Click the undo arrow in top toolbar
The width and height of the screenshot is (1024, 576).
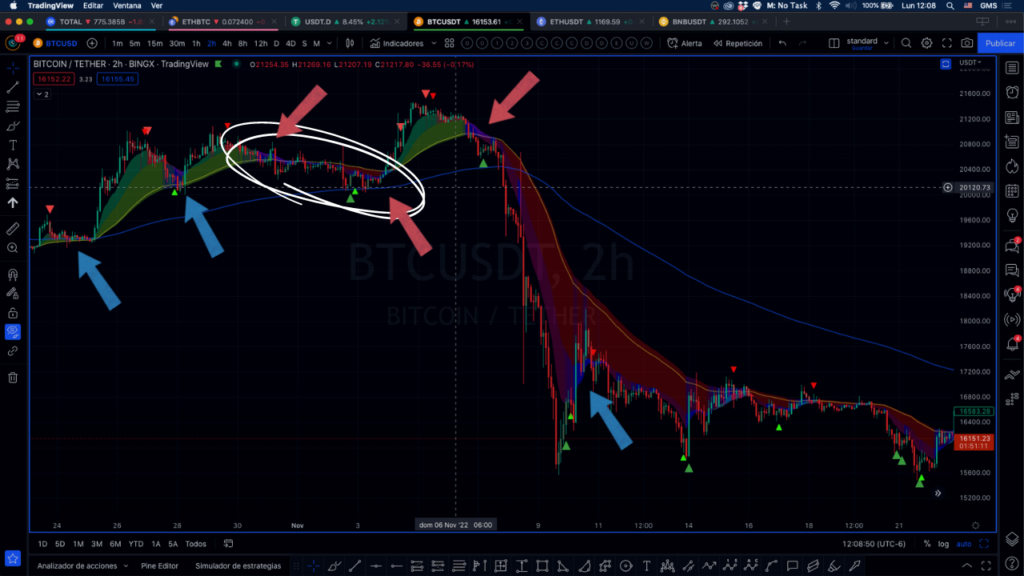tap(782, 43)
